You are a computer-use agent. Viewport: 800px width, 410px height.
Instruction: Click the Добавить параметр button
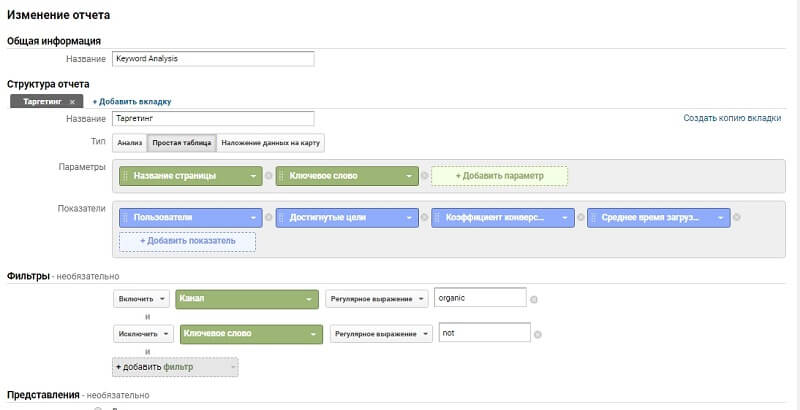(499, 176)
